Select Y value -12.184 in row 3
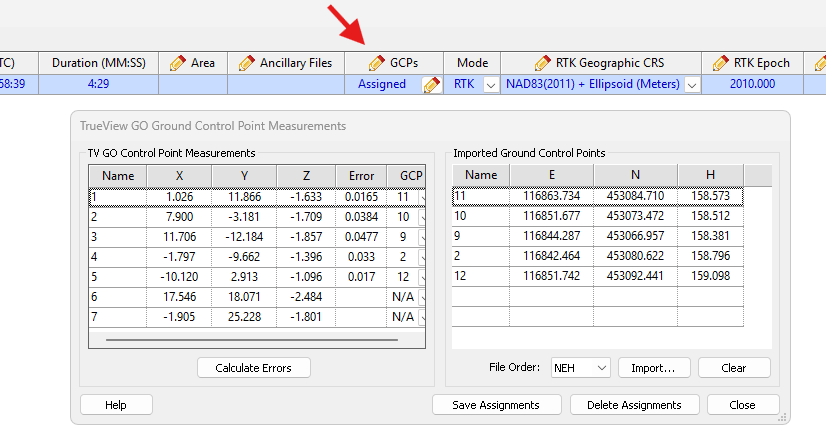 [x=244, y=237]
